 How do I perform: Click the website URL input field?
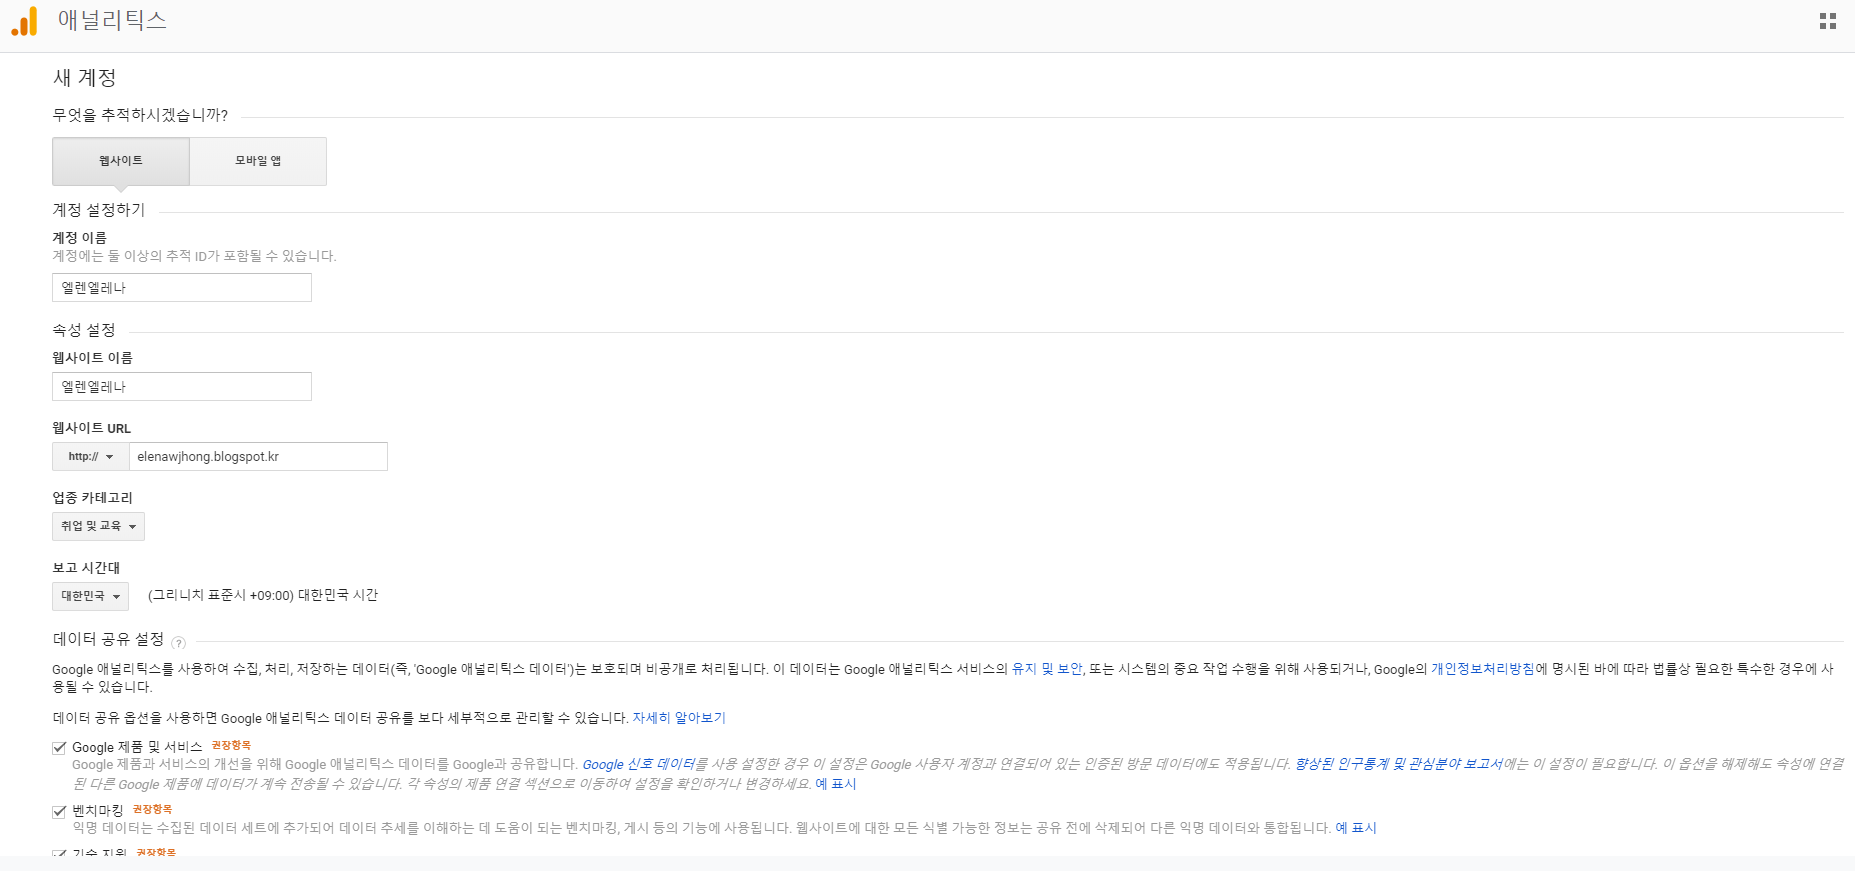coord(258,457)
